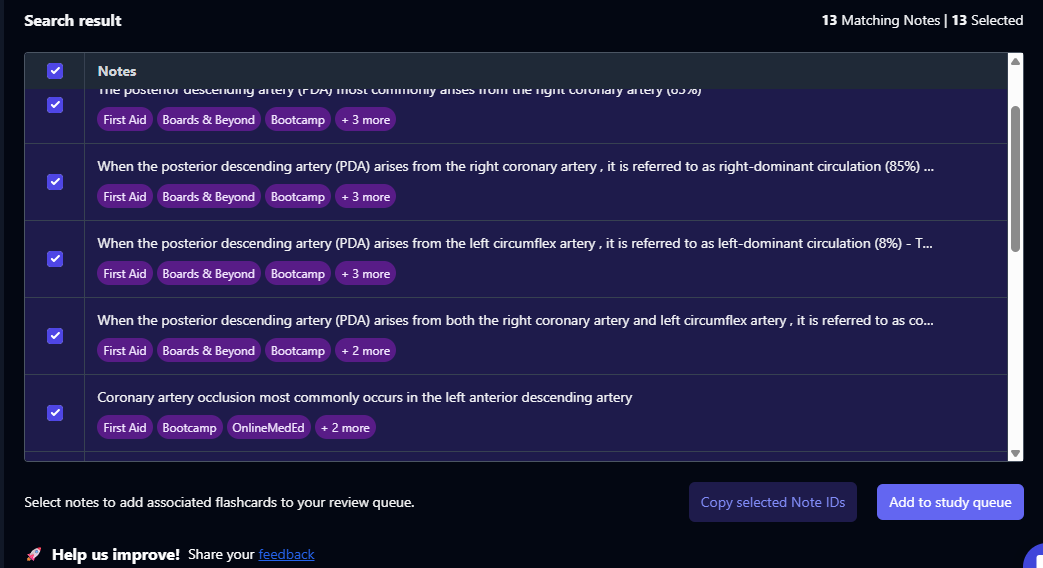
Task: Expand '+ 3 more' tags on left-dominant note
Action: coord(365,274)
